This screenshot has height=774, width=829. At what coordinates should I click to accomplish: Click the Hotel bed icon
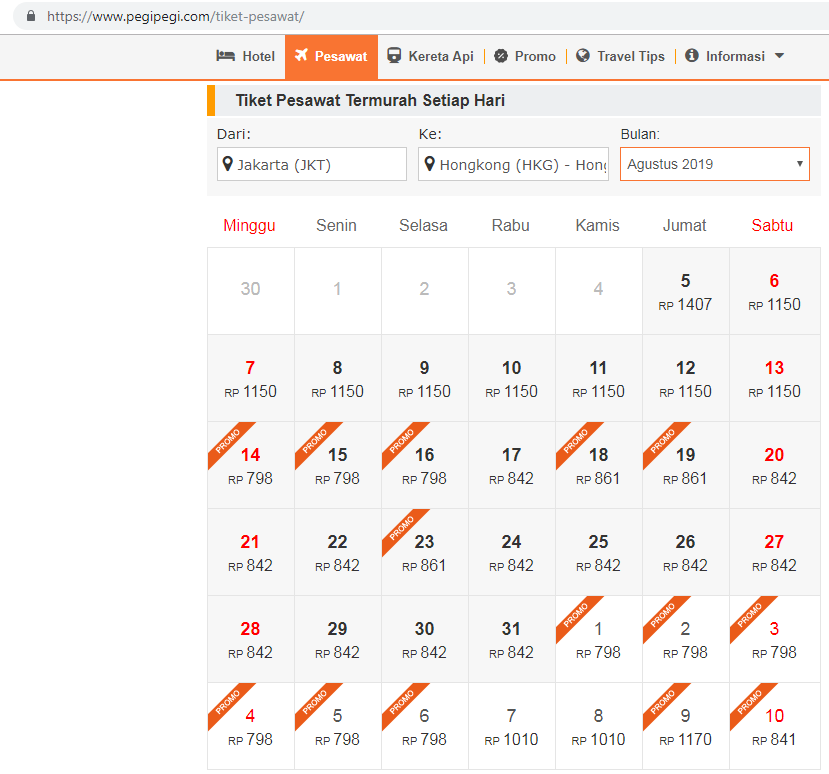coord(226,56)
